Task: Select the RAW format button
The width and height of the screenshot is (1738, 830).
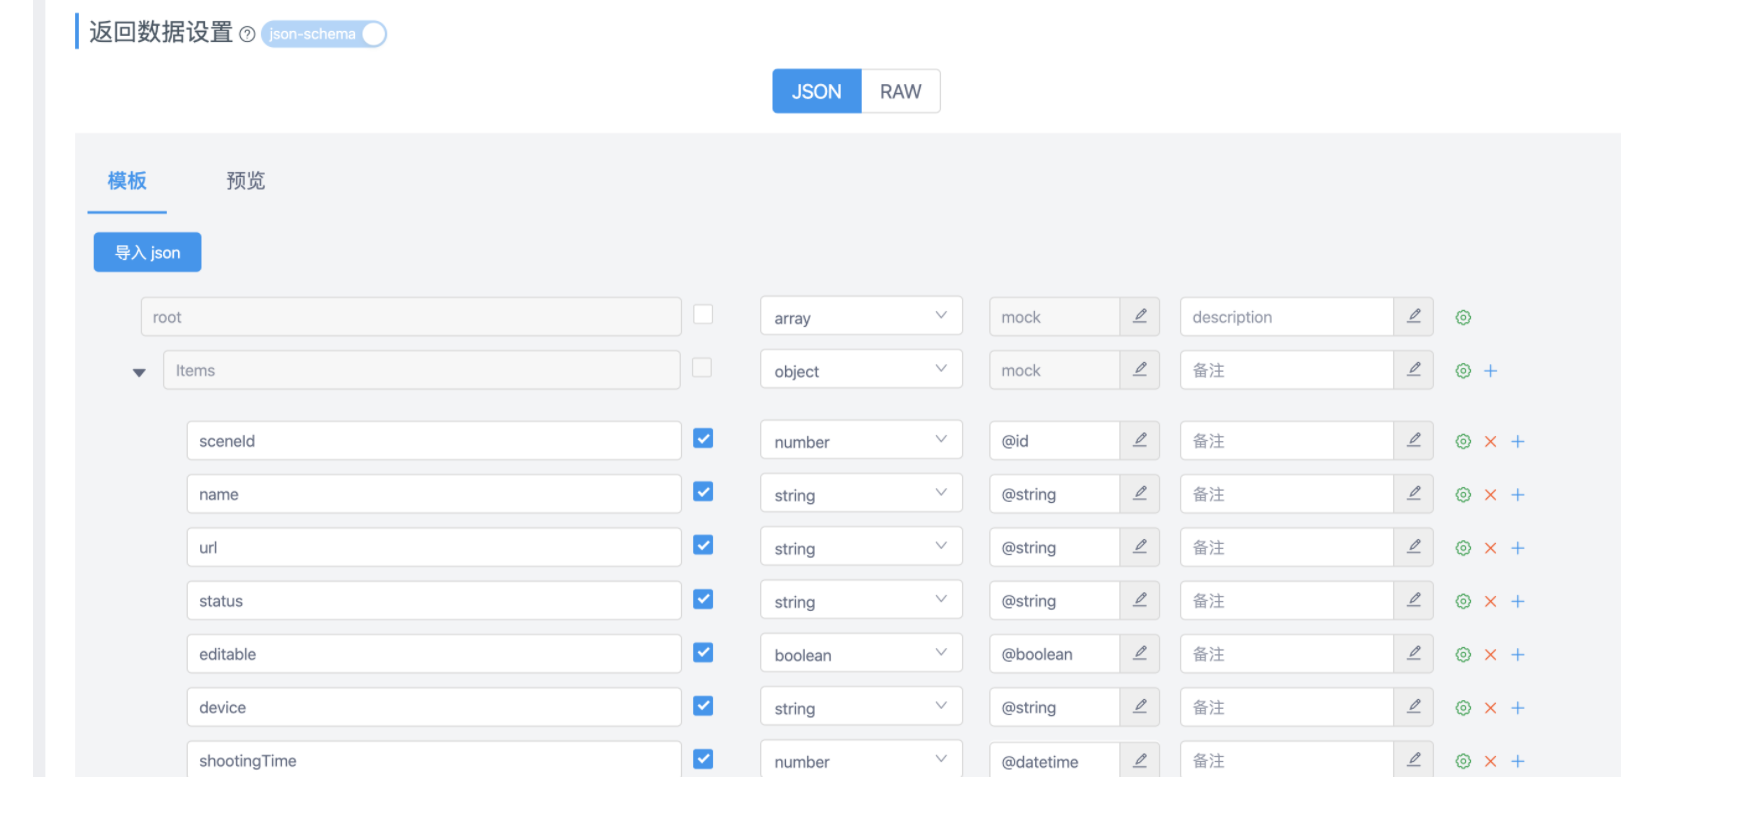Action: coord(900,91)
